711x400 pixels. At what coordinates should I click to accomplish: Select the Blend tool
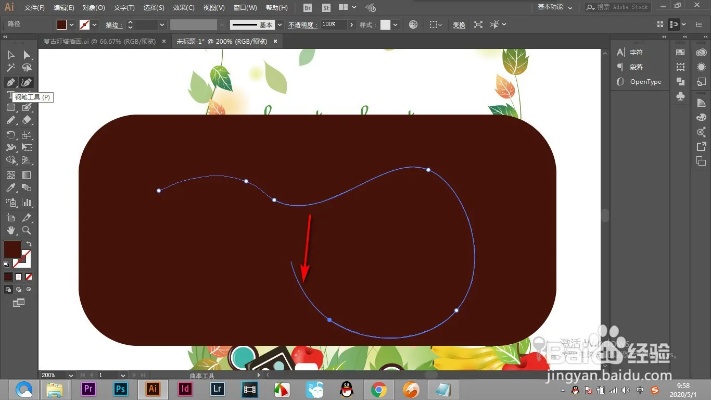[x=27, y=188]
